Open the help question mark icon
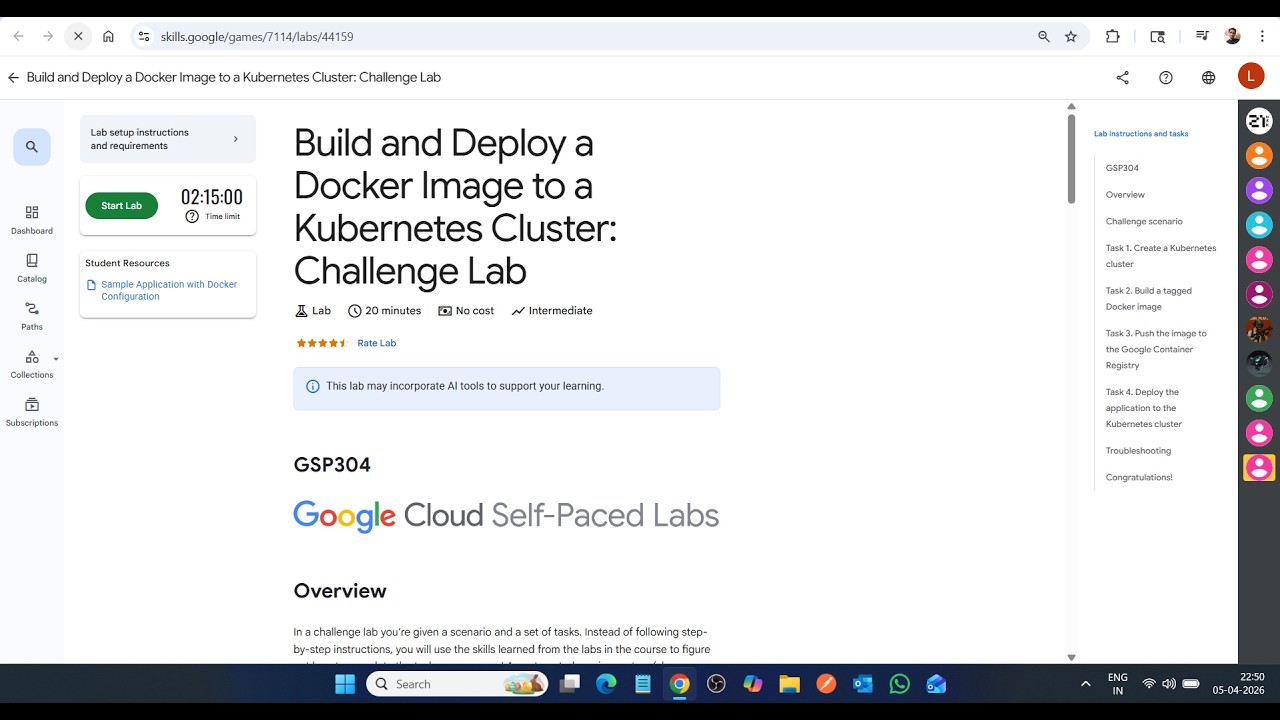The width and height of the screenshot is (1280, 720). coord(1165,77)
